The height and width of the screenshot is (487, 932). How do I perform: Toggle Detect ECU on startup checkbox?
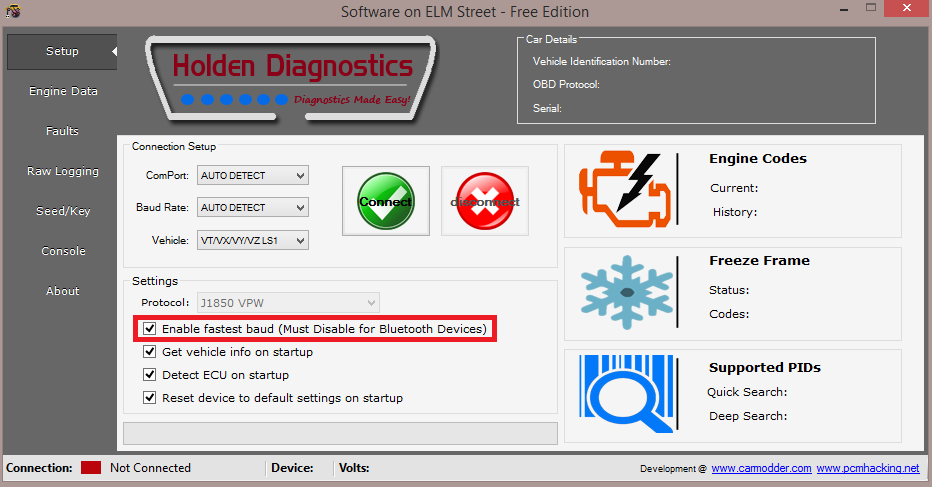(150, 375)
